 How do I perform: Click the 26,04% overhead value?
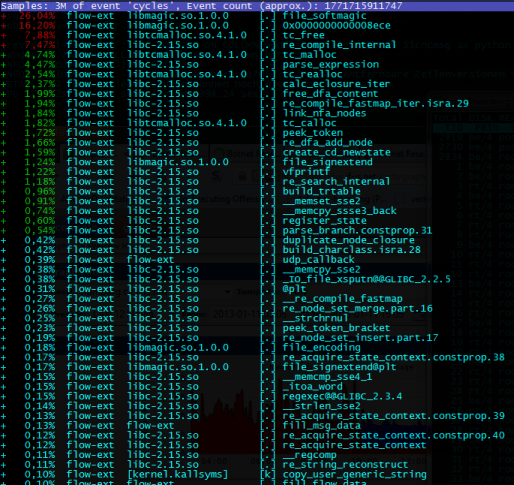tap(37, 16)
